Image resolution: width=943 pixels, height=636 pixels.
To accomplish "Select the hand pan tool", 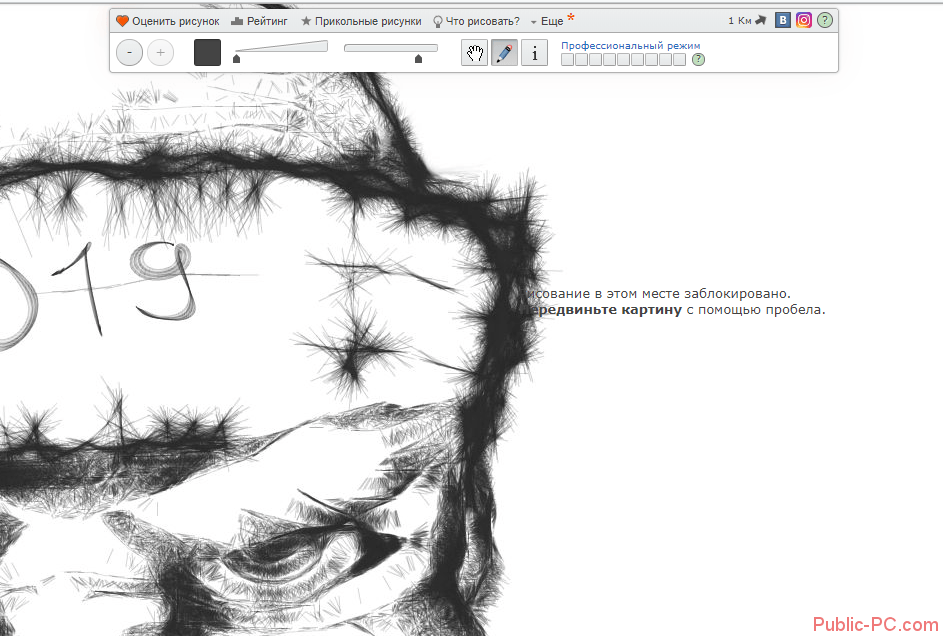I will click(475, 53).
